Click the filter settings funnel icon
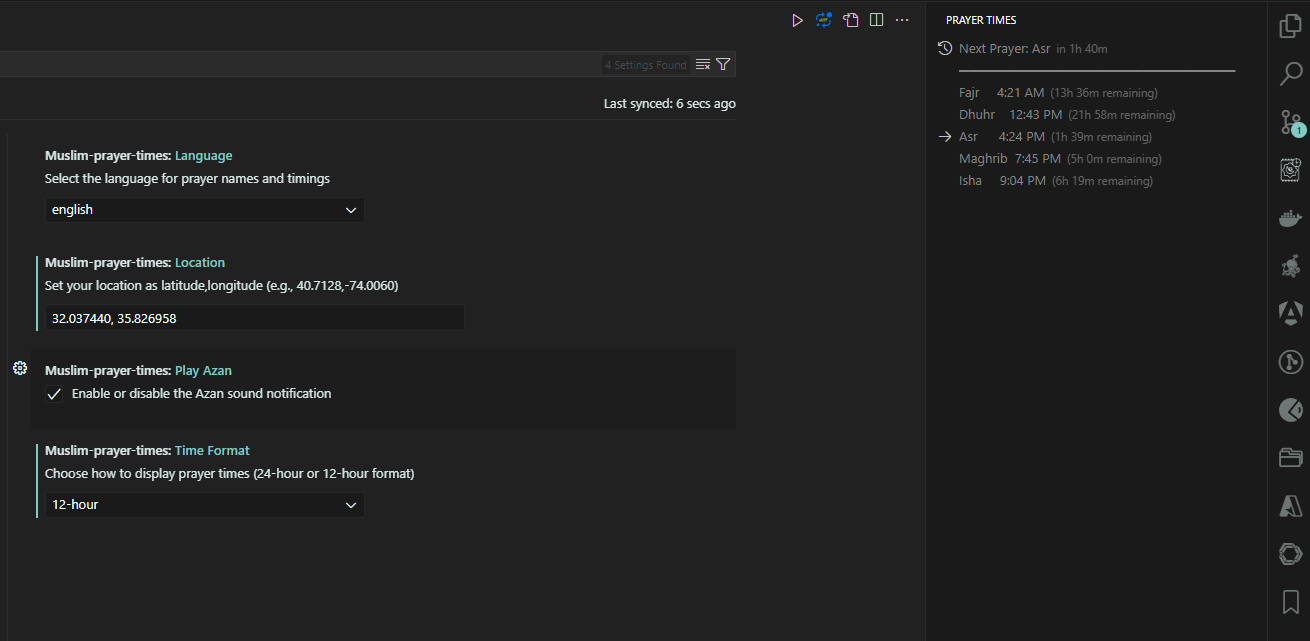The height and width of the screenshot is (641, 1310). [723, 64]
